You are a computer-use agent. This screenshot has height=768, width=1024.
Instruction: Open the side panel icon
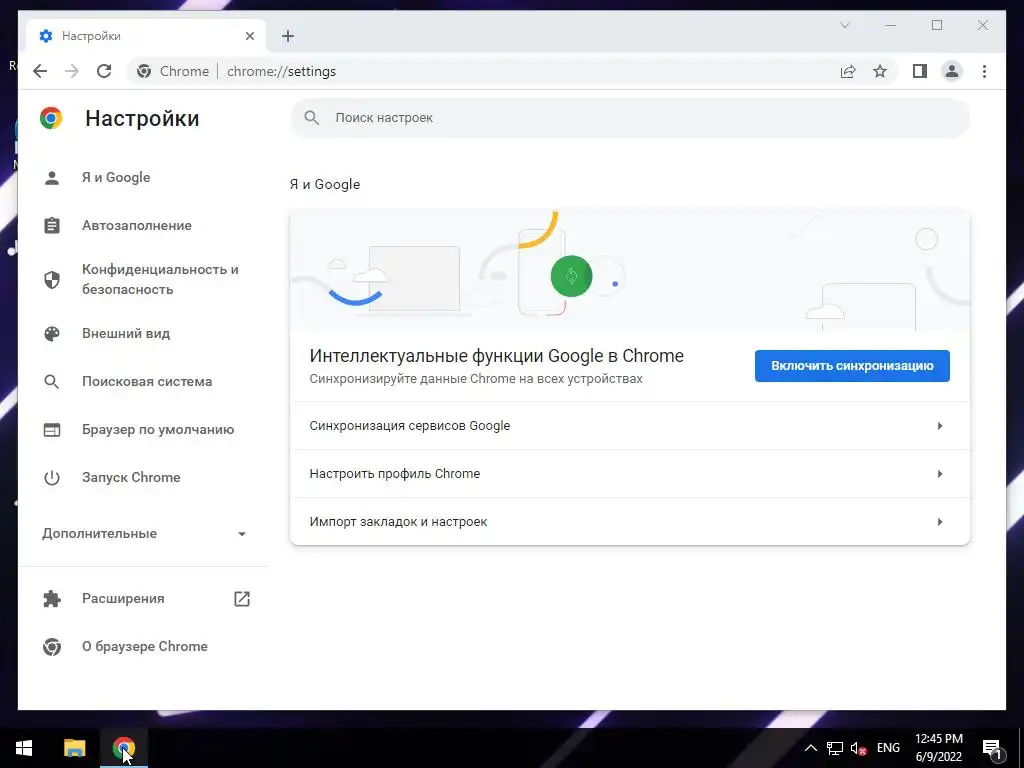[x=920, y=71]
